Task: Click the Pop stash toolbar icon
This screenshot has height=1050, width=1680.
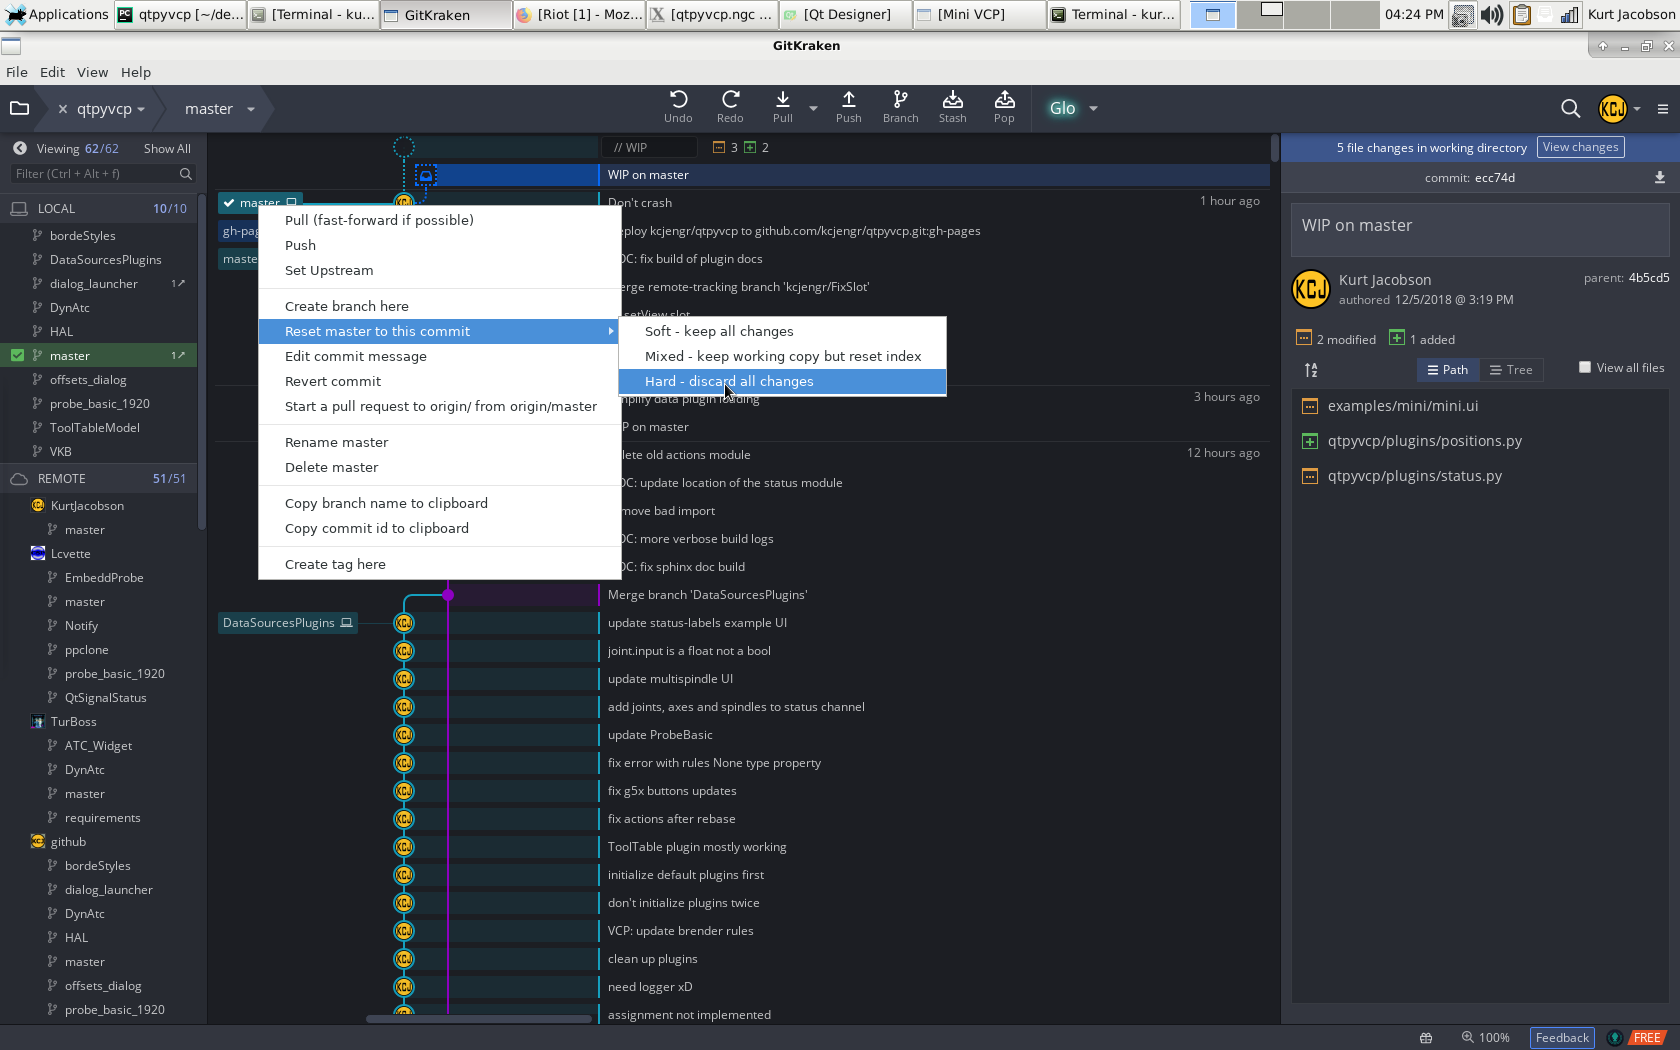Action: point(1004,107)
